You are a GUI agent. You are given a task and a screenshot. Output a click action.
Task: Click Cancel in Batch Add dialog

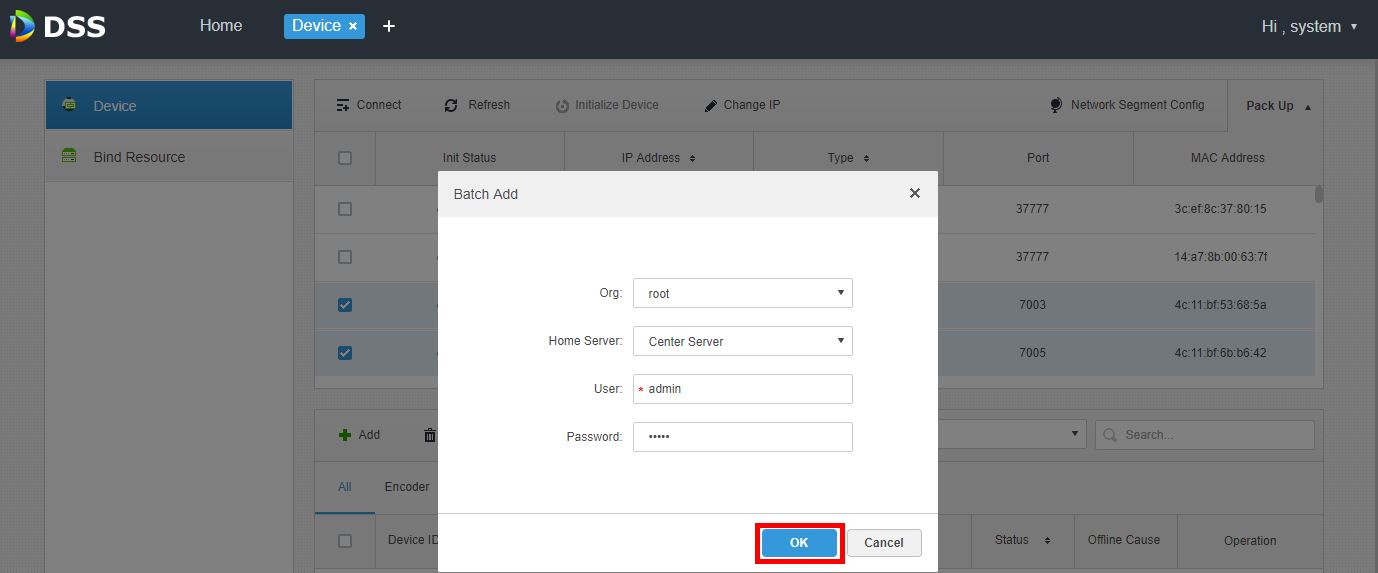pos(884,543)
